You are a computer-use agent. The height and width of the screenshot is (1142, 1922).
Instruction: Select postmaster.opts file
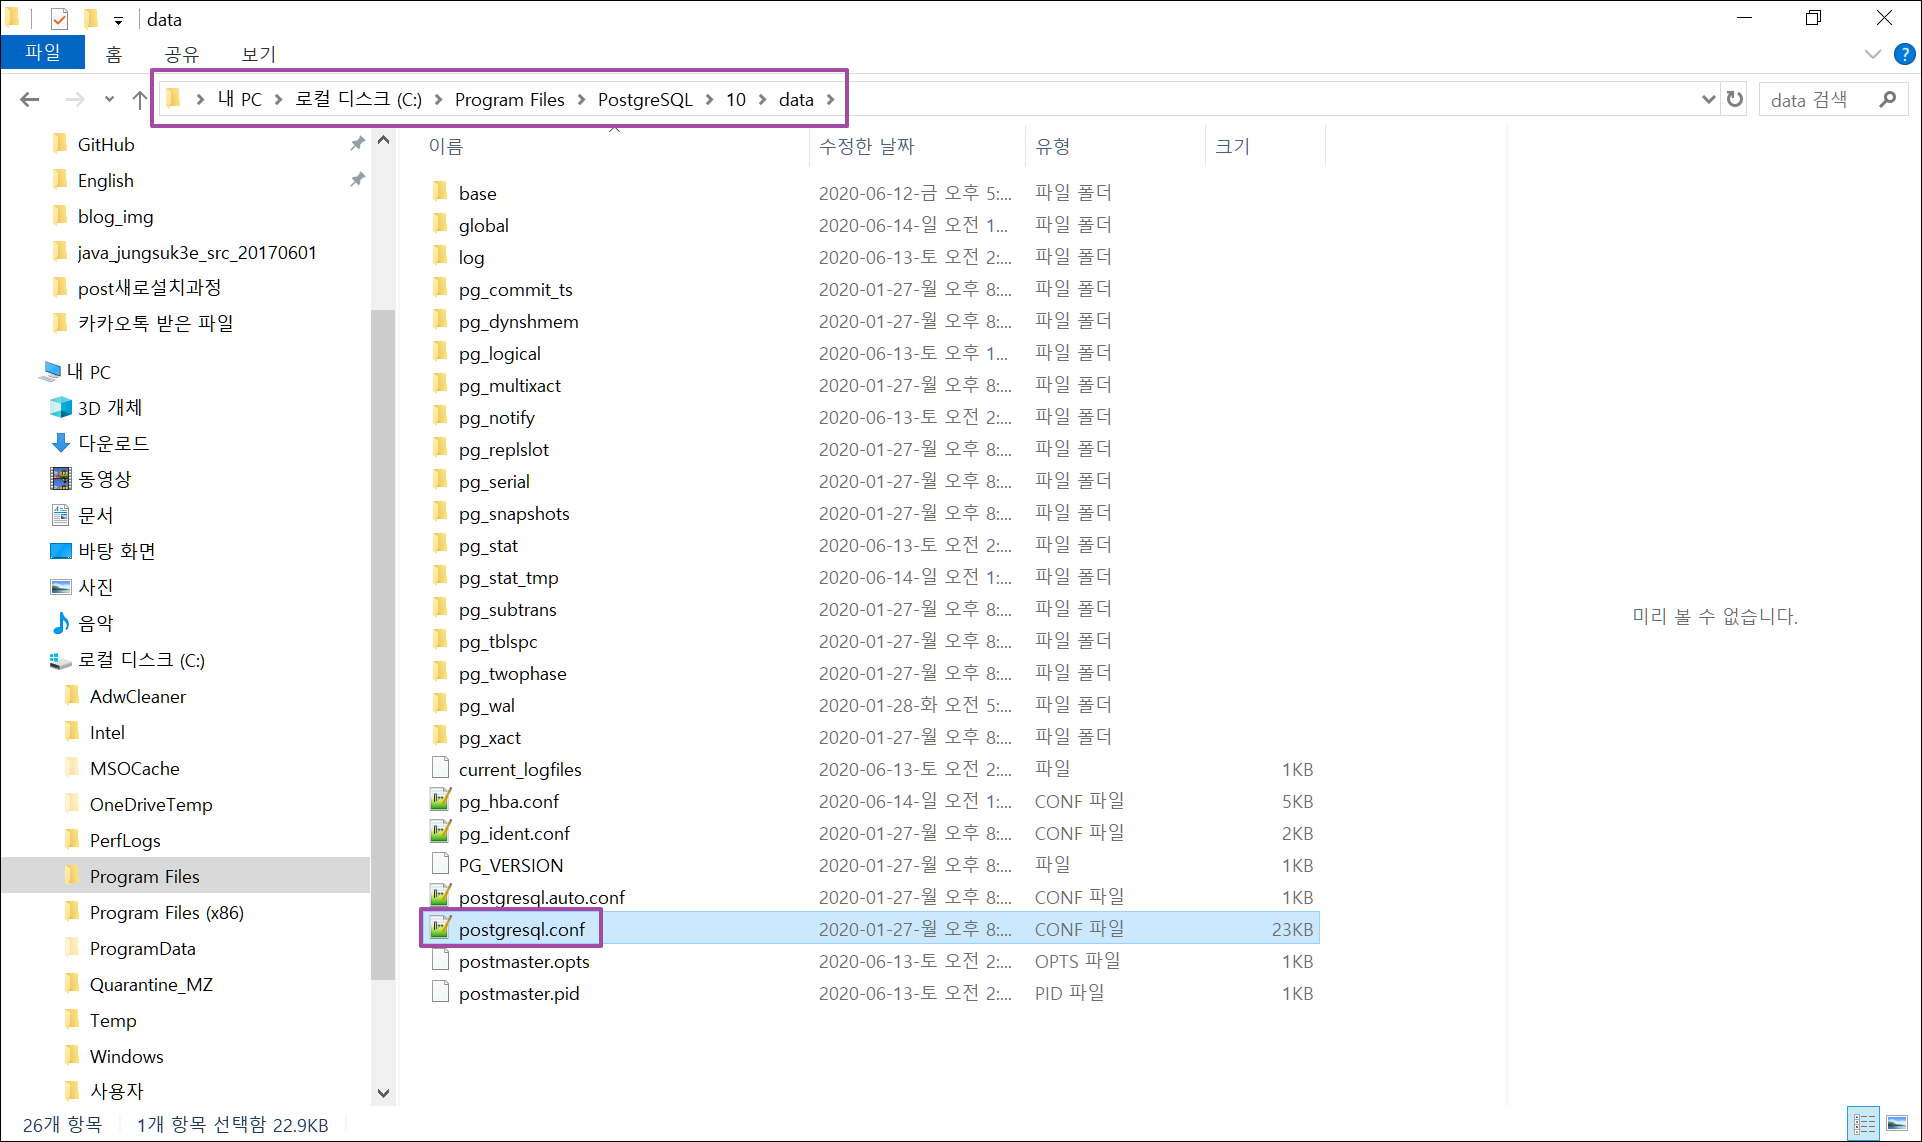coord(524,961)
